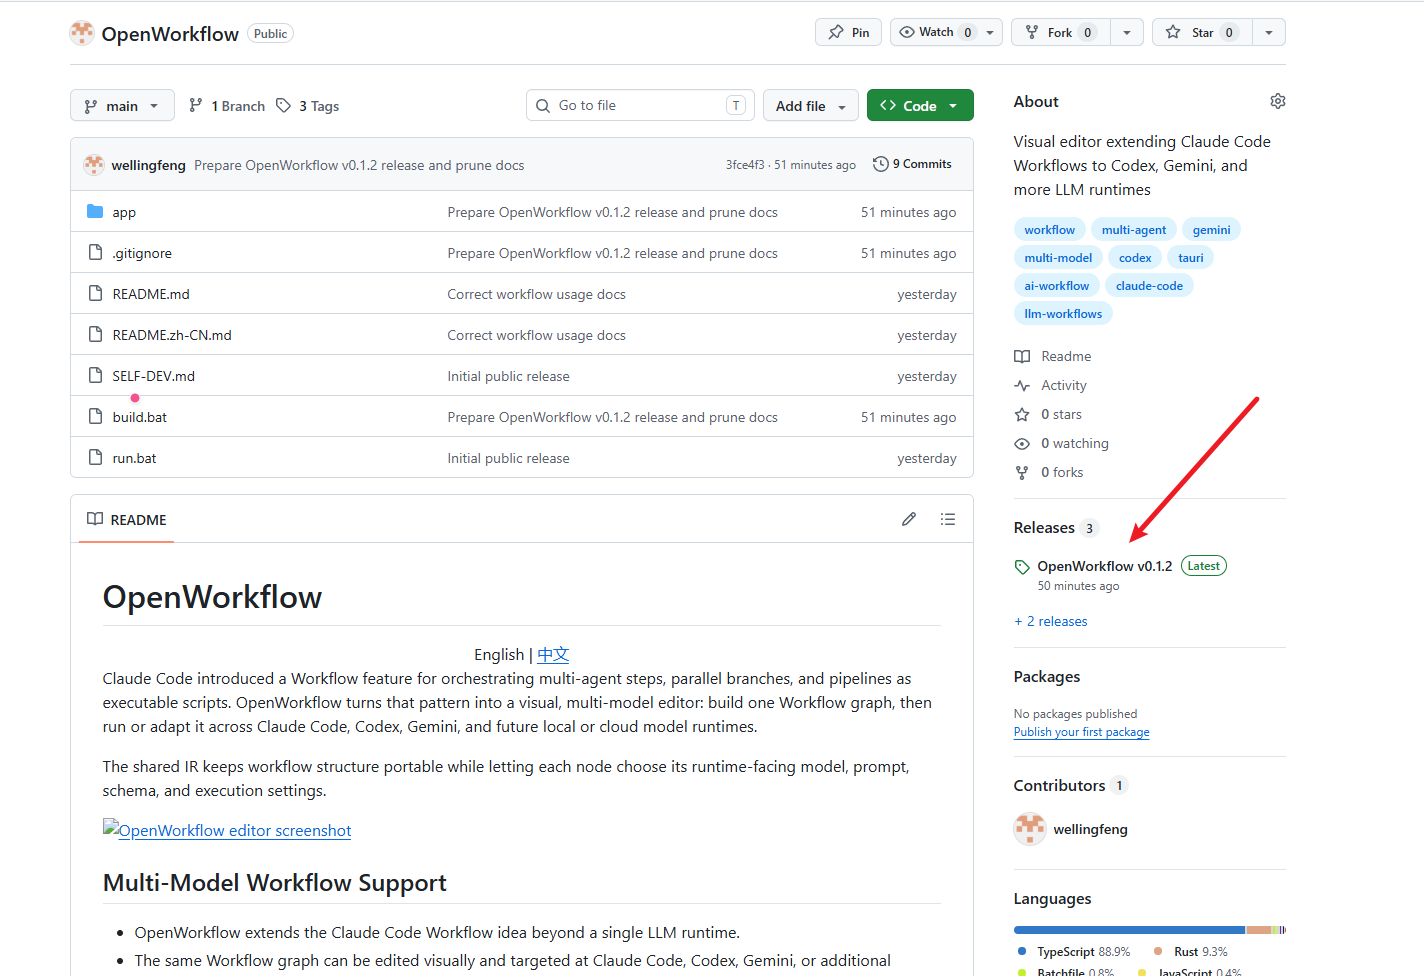
Task: Click the wellingfeng contributor avatar
Action: (x=1030, y=829)
